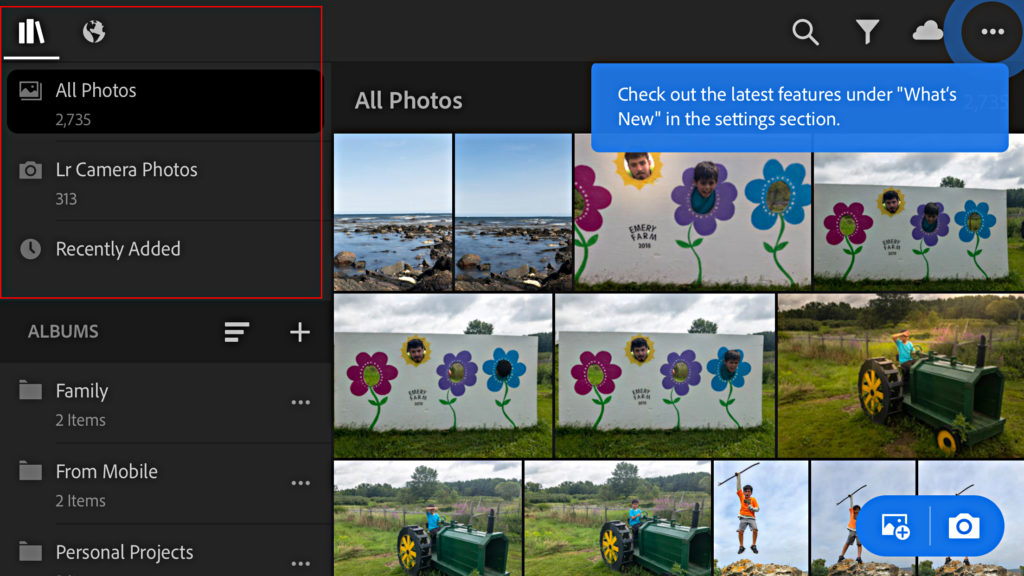Launch the Lr camera capture button
This screenshot has width=1024, height=576.
coord(964,526)
